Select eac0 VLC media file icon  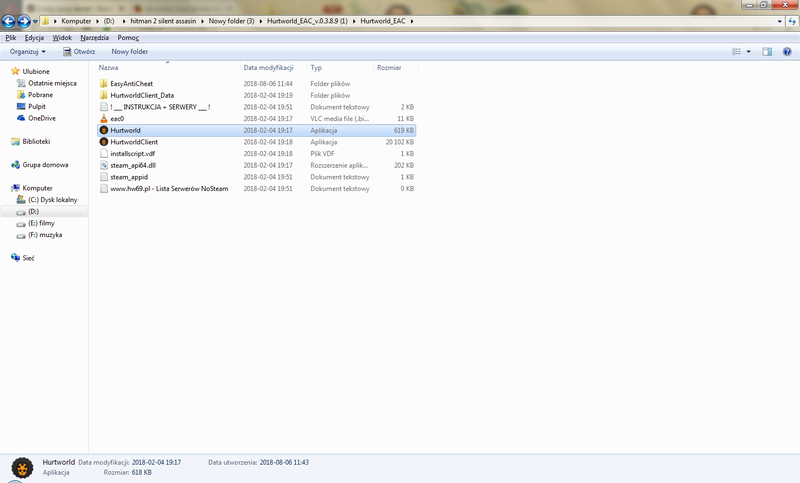pyautogui.click(x=104, y=118)
